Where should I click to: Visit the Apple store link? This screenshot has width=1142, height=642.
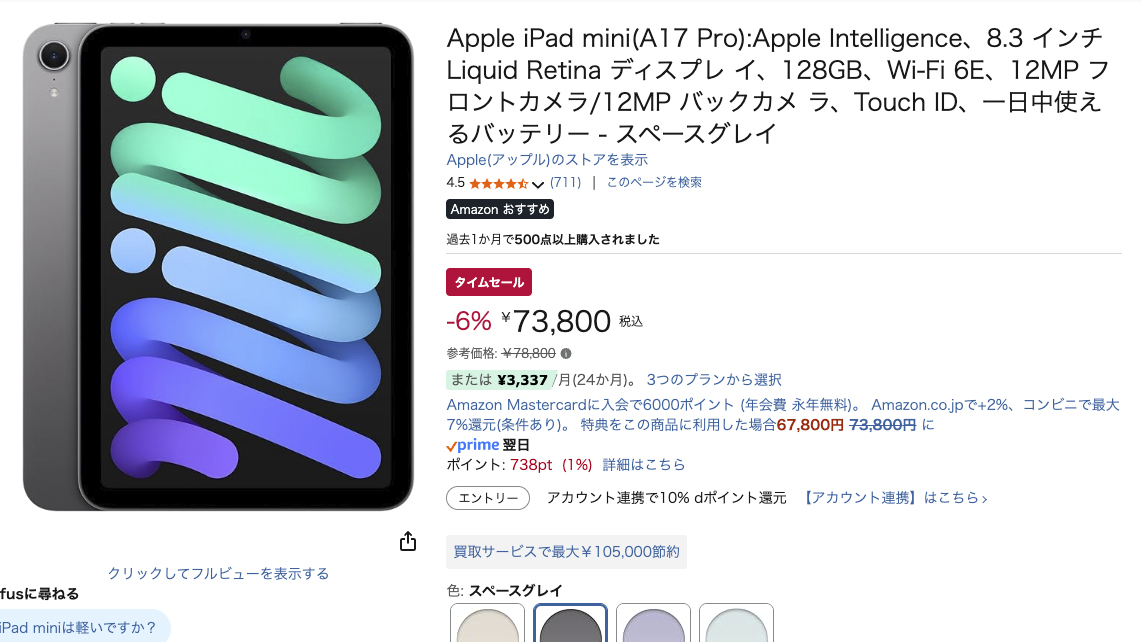coord(547,160)
